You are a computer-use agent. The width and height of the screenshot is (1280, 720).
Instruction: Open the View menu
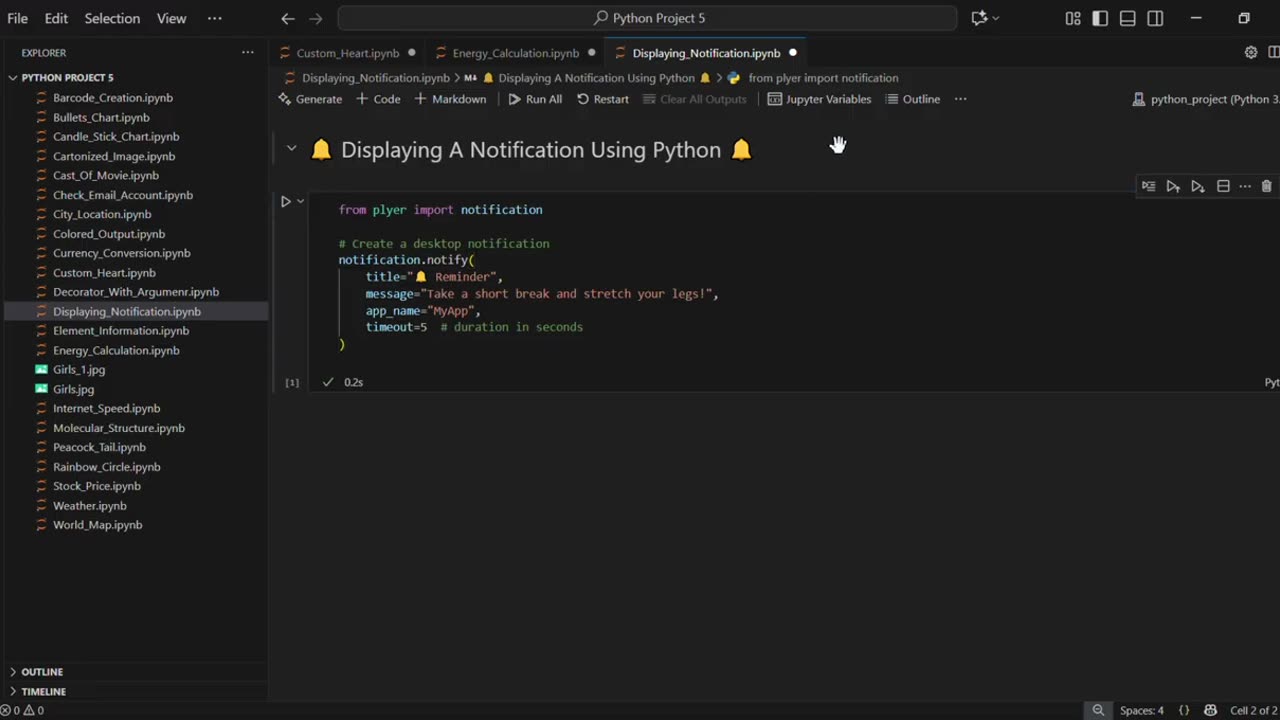tap(171, 18)
